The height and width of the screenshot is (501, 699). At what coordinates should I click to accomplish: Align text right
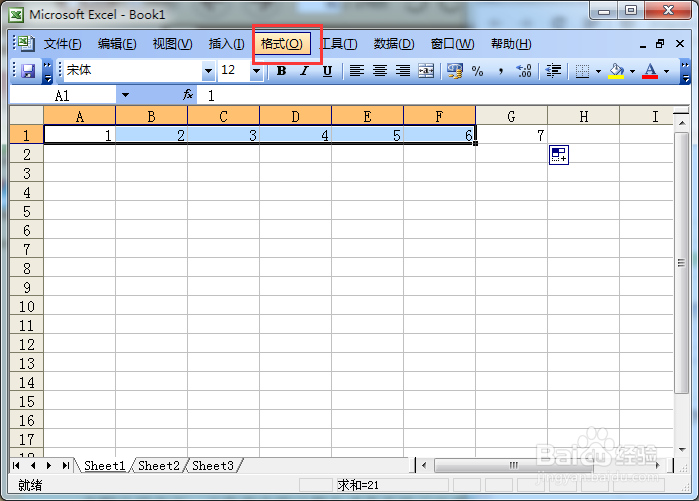click(403, 71)
